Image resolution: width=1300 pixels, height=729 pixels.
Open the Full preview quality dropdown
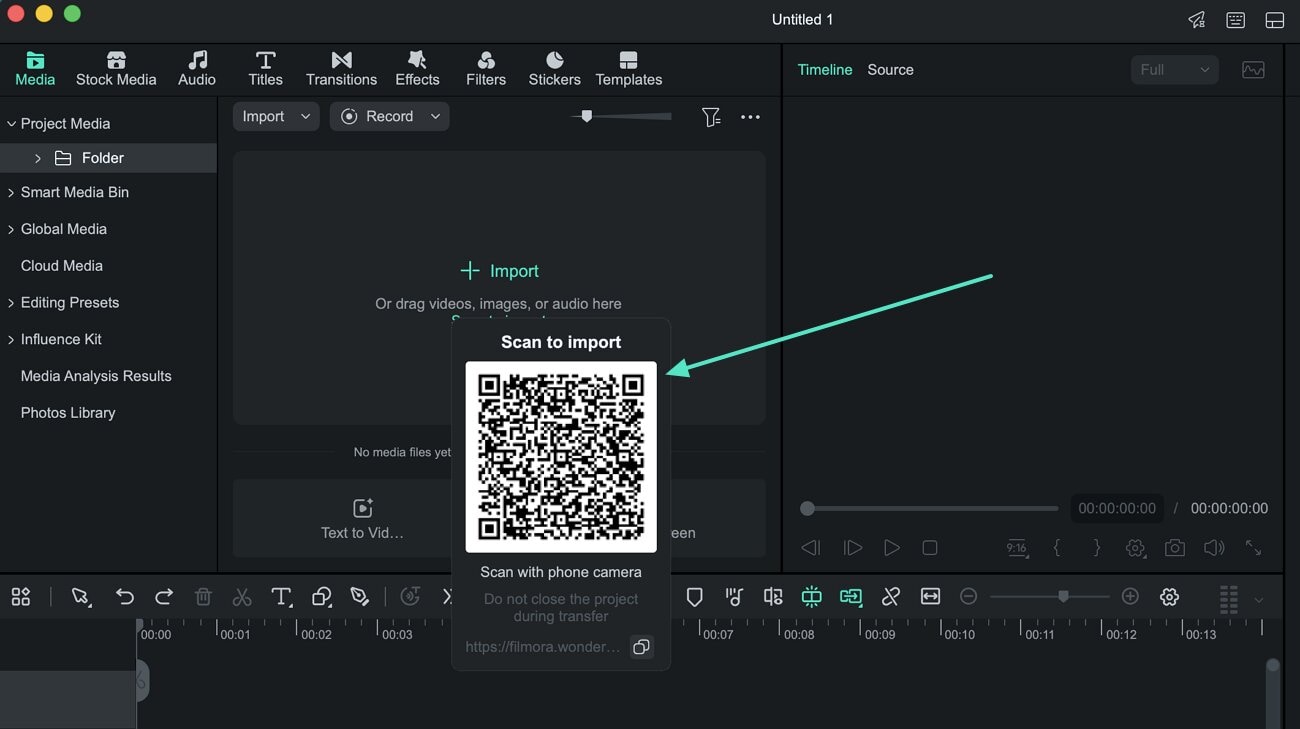[1175, 70]
